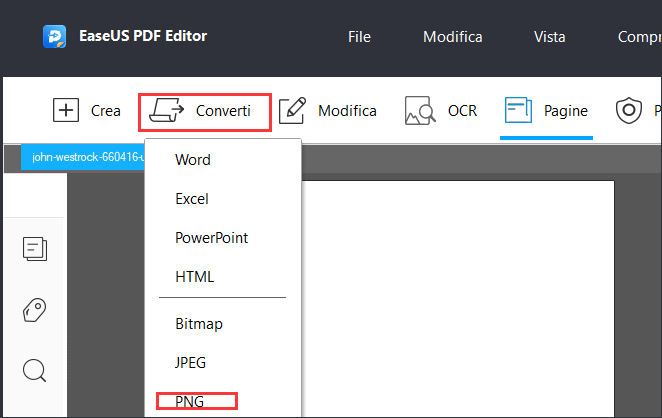Choose JPEG in the conversion dropdown
Image resolution: width=662 pixels, height=418 pixels.
point(190,363)
